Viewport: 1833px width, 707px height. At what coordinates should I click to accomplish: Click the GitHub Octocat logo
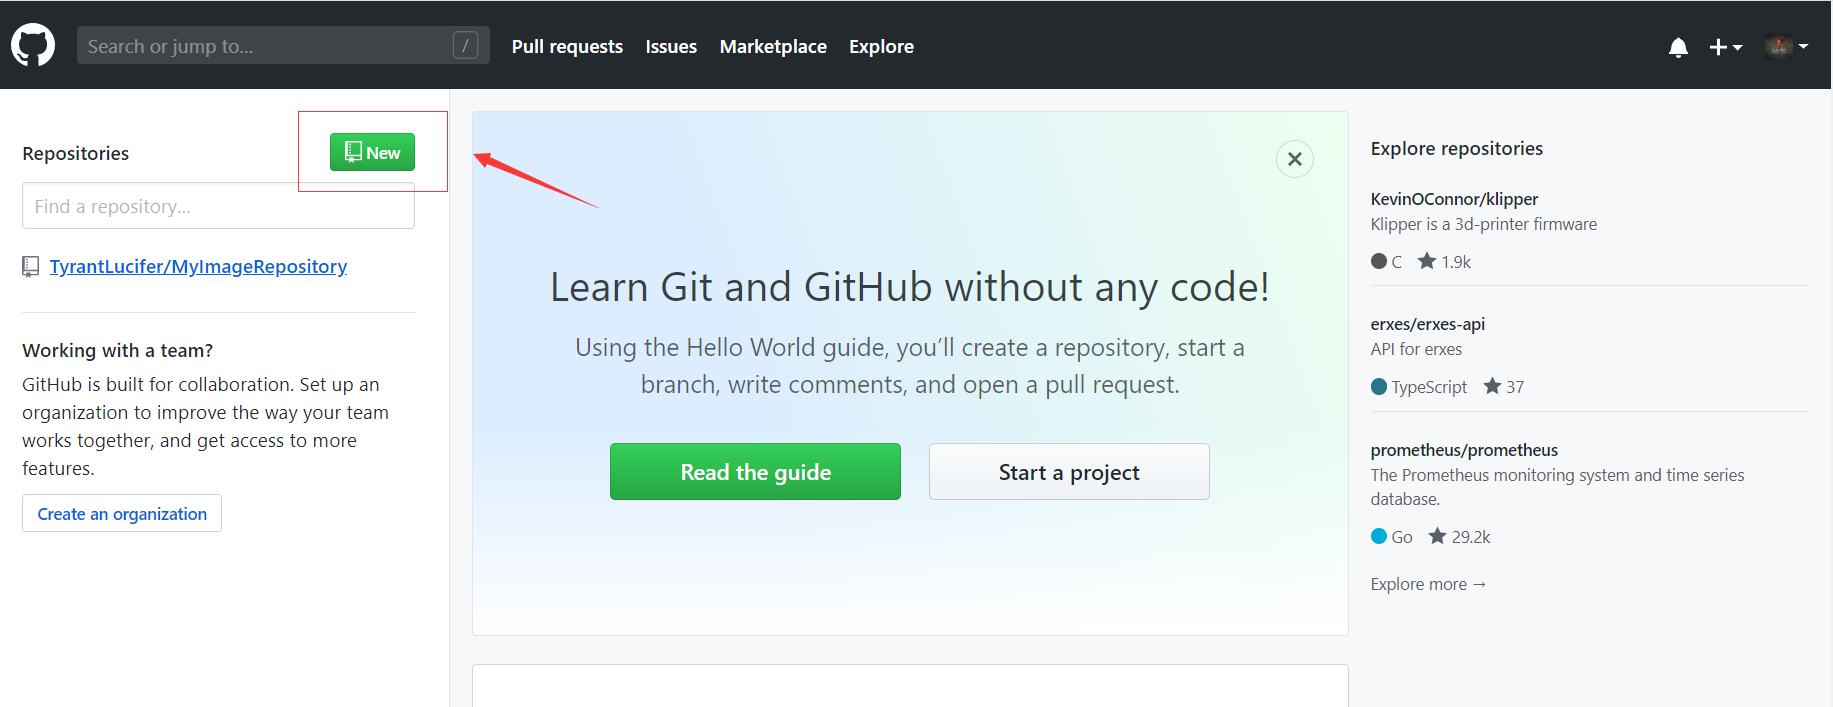point(33,46)
